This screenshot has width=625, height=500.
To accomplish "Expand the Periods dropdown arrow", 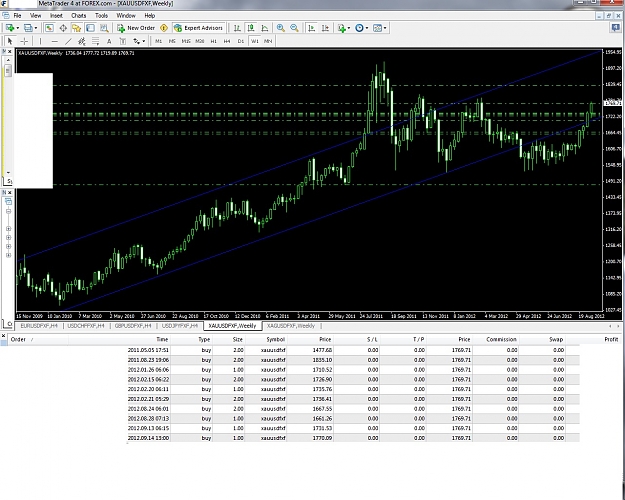I will 367,28.
